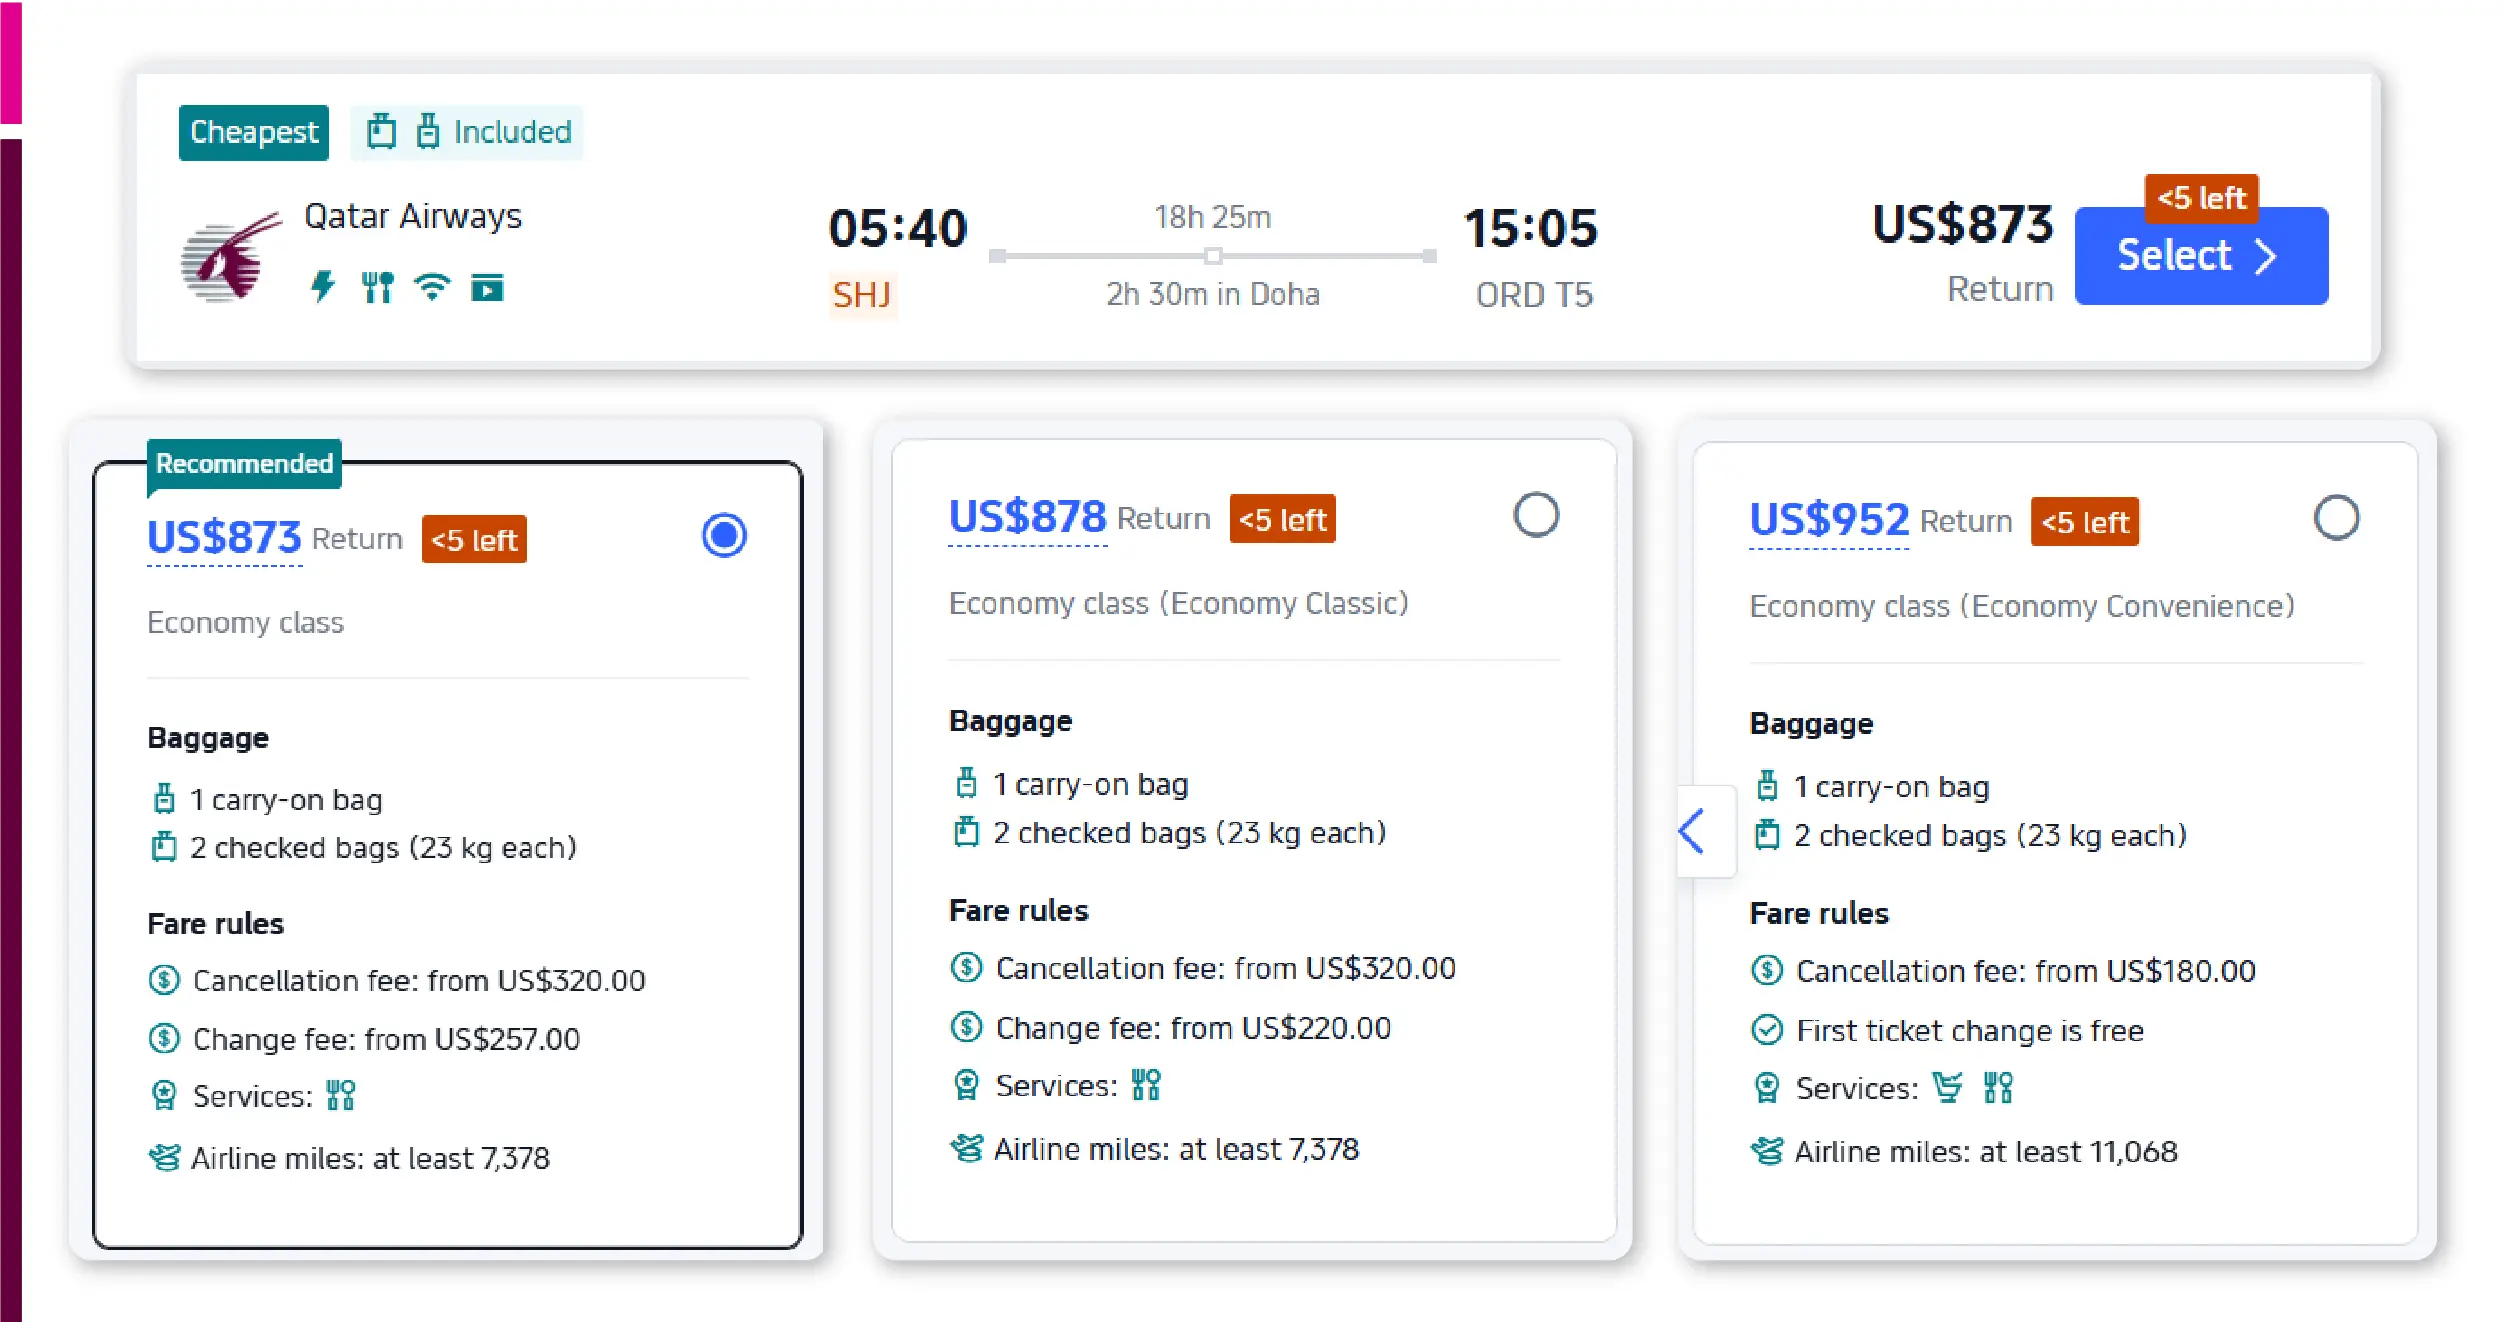This screenshot has width=2507, height=1322.
Task: Click the Cheapest tag label
Action: (x=254, y=132)
